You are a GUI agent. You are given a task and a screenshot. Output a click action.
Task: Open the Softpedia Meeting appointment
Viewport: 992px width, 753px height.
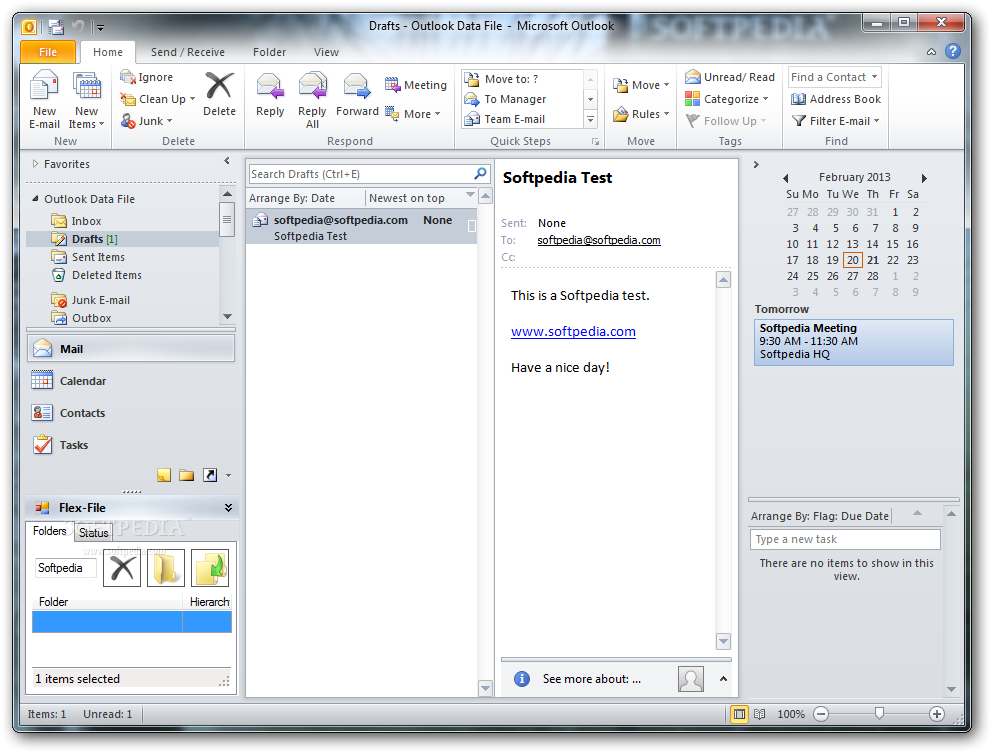tap(853, 342)
